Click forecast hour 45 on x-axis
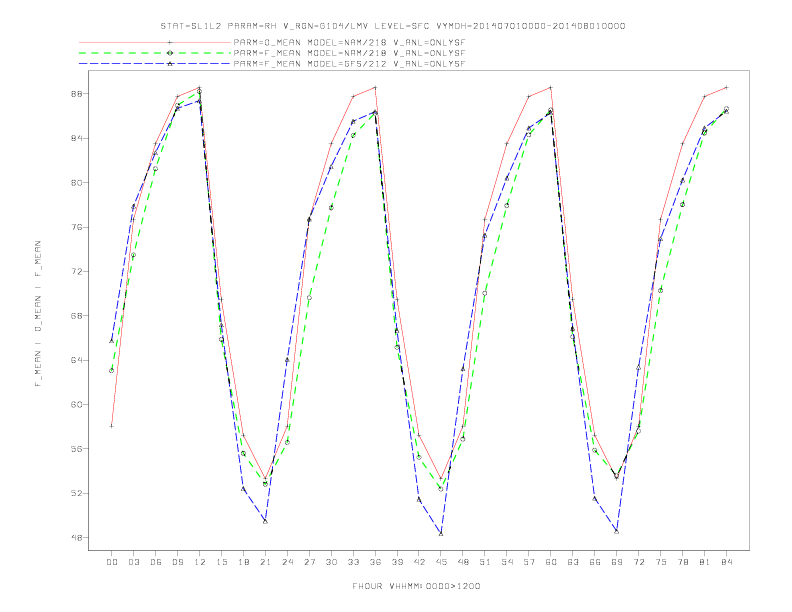The height and width of the screenshot is (612, 792). [x=441, y=562]
